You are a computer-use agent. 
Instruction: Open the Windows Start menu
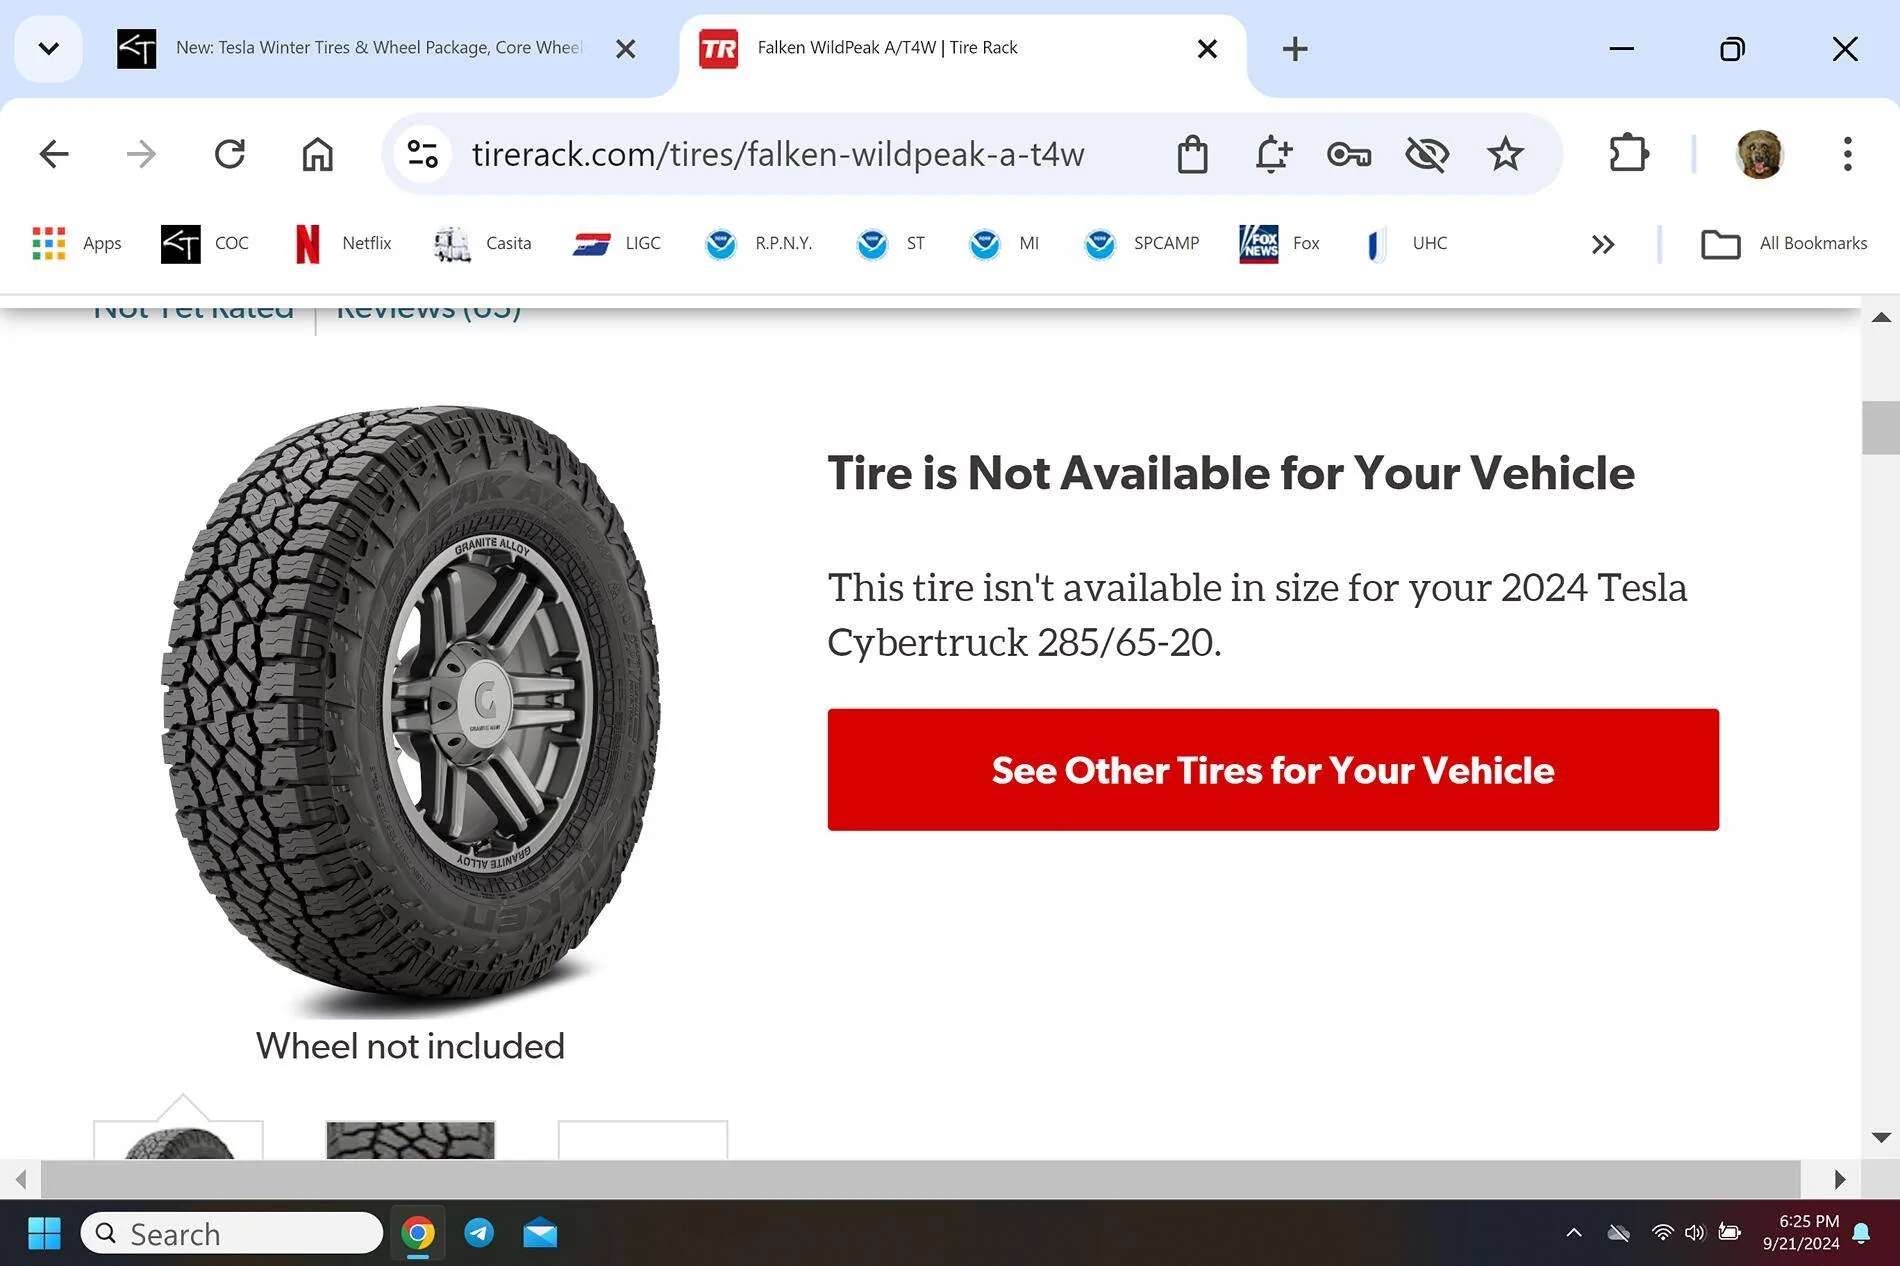click(44, 1233)
